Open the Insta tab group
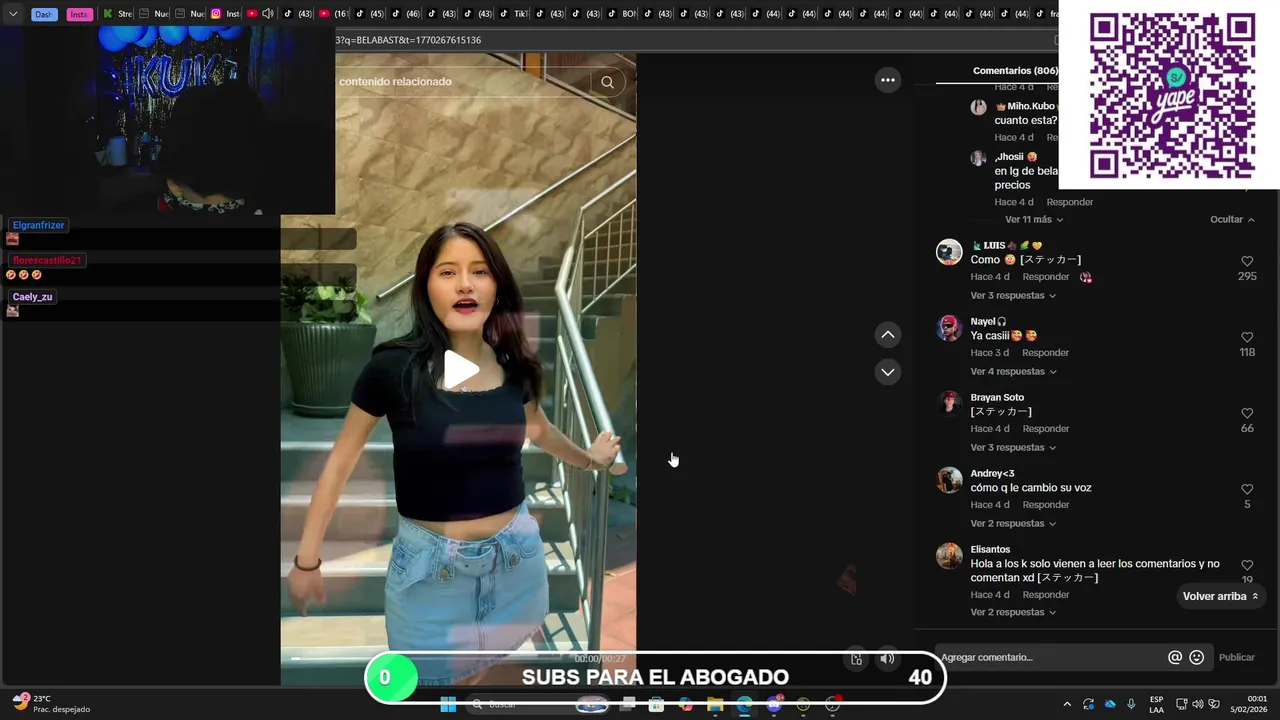This screenshot has width=1280, height=720. [79, 14]
